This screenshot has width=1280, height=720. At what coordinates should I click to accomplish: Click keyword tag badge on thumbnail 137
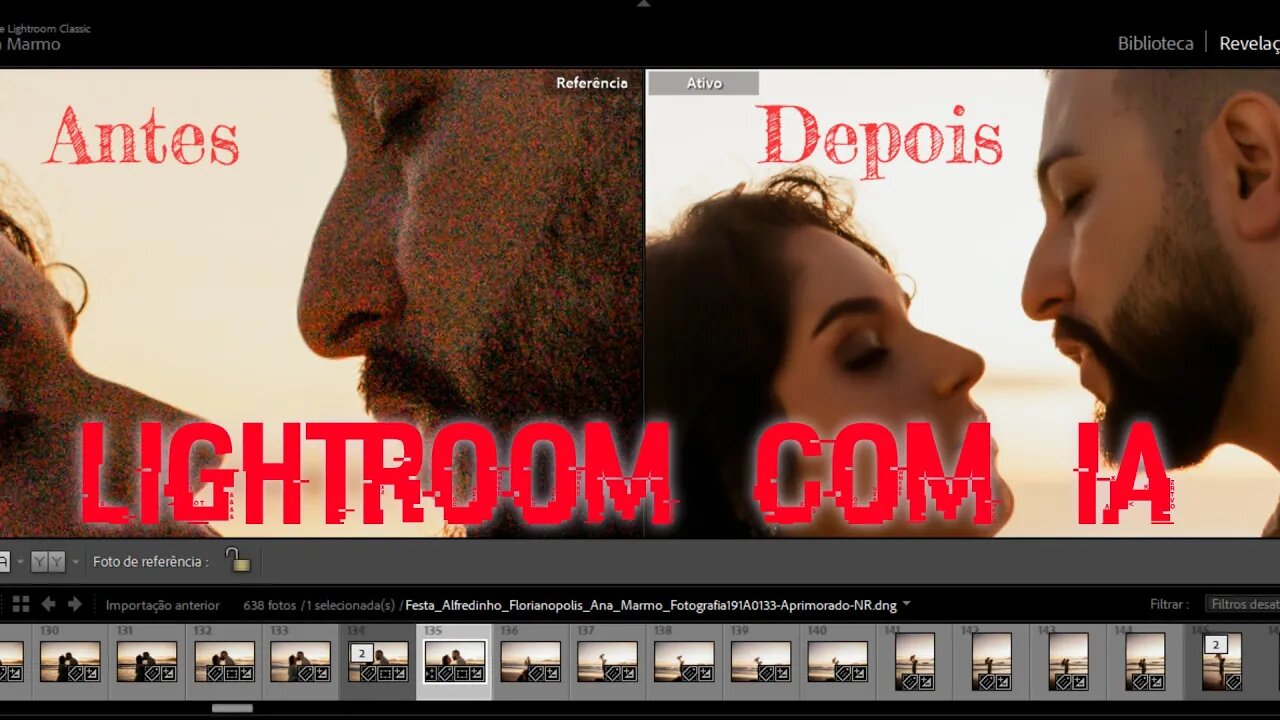(613, 673)
